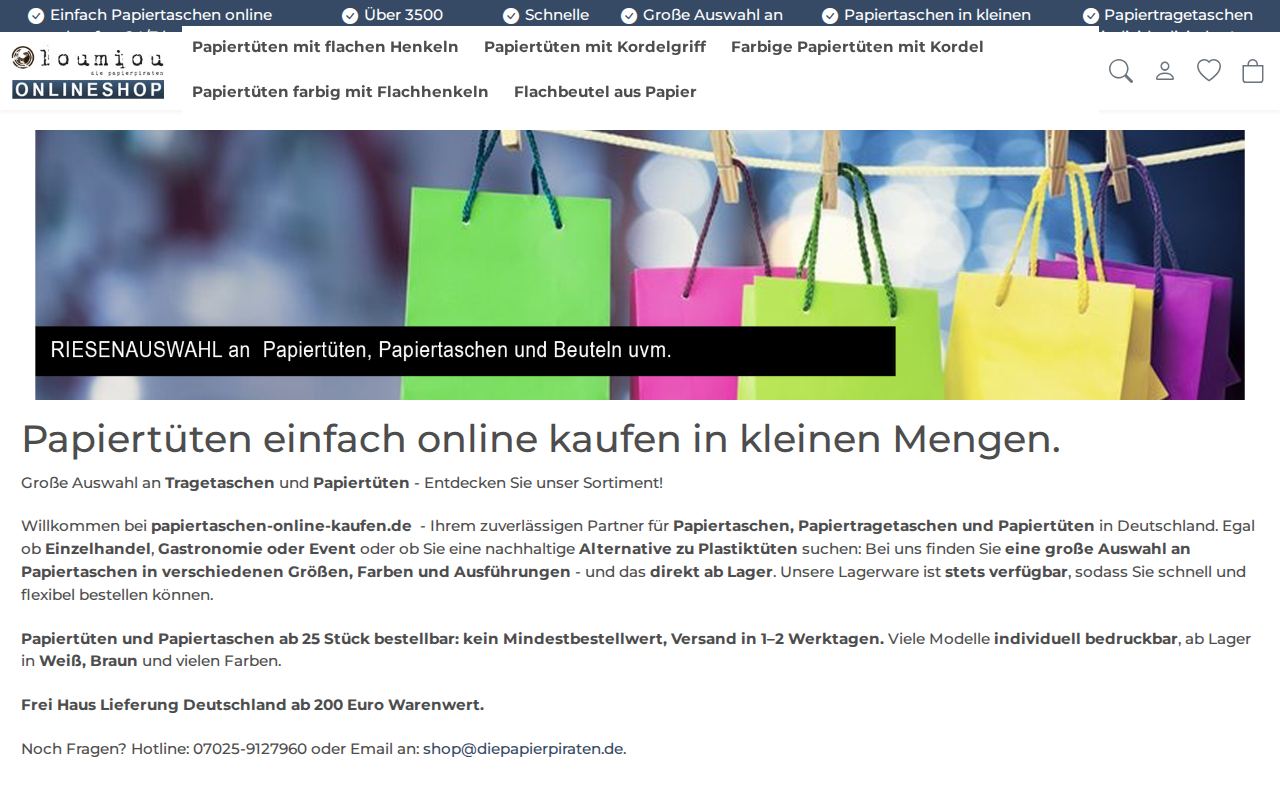This screenshot has height=800, width=1280.
Task: Click bold text 'papiertaschen-online-kaufen.de'
Action: [x=281, y=526]
